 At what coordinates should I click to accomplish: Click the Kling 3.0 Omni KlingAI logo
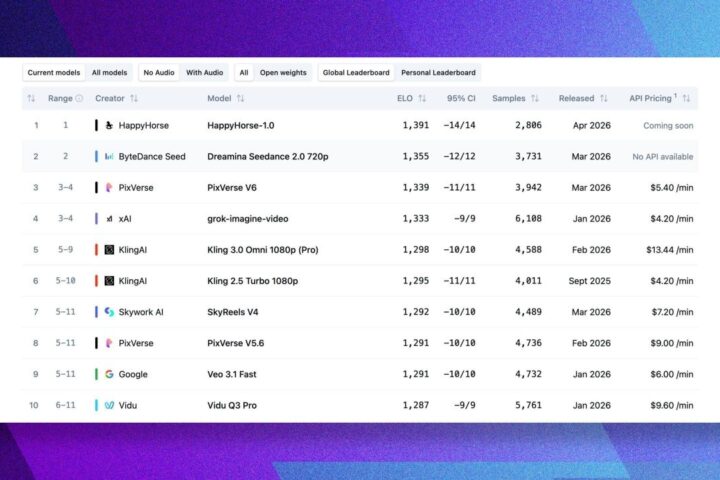(109, 250)
